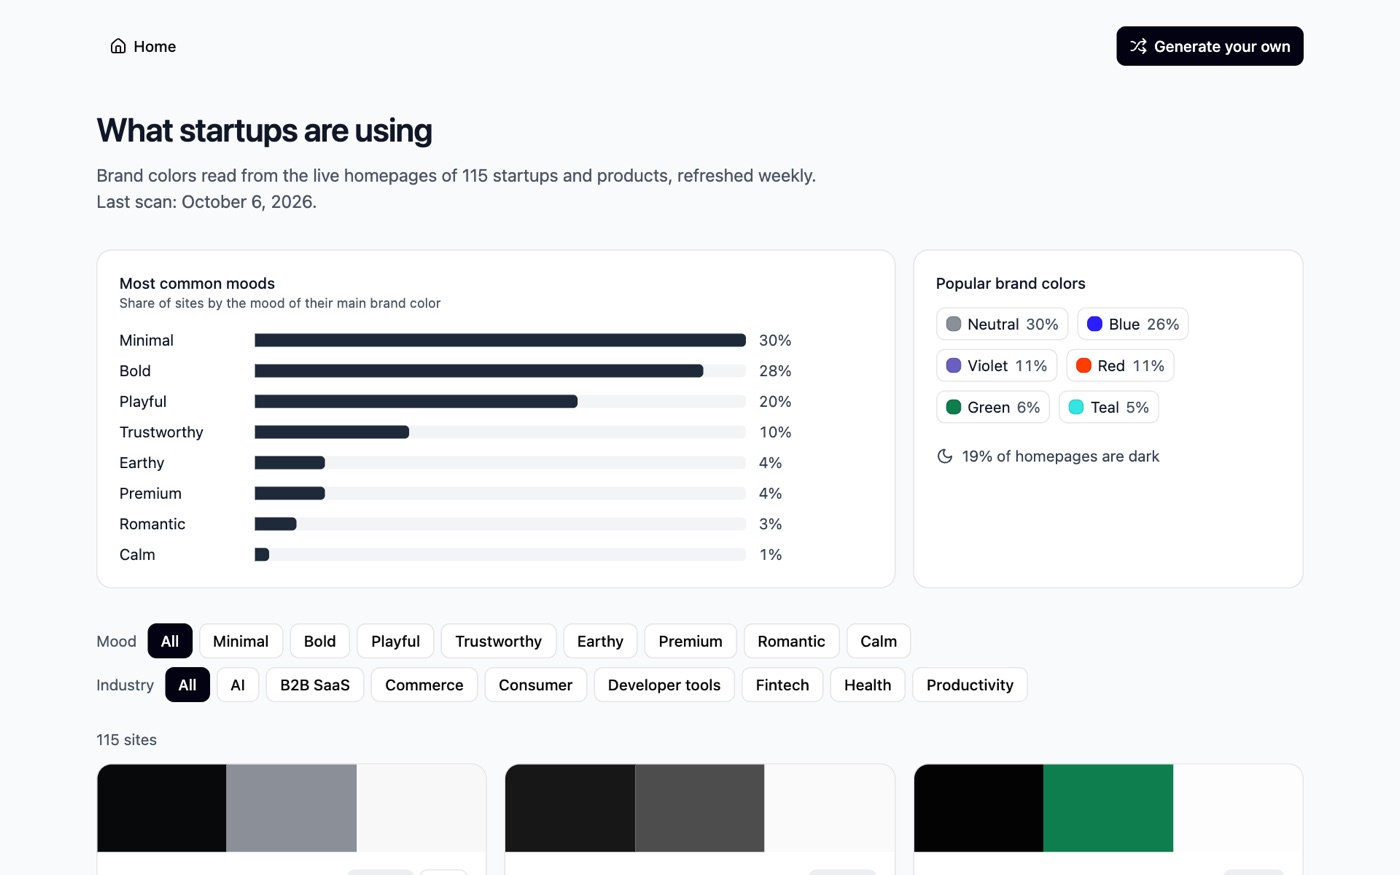This screenshot has height=875, width=1400.
Task: Click the Home house icon
Action: 118,46
